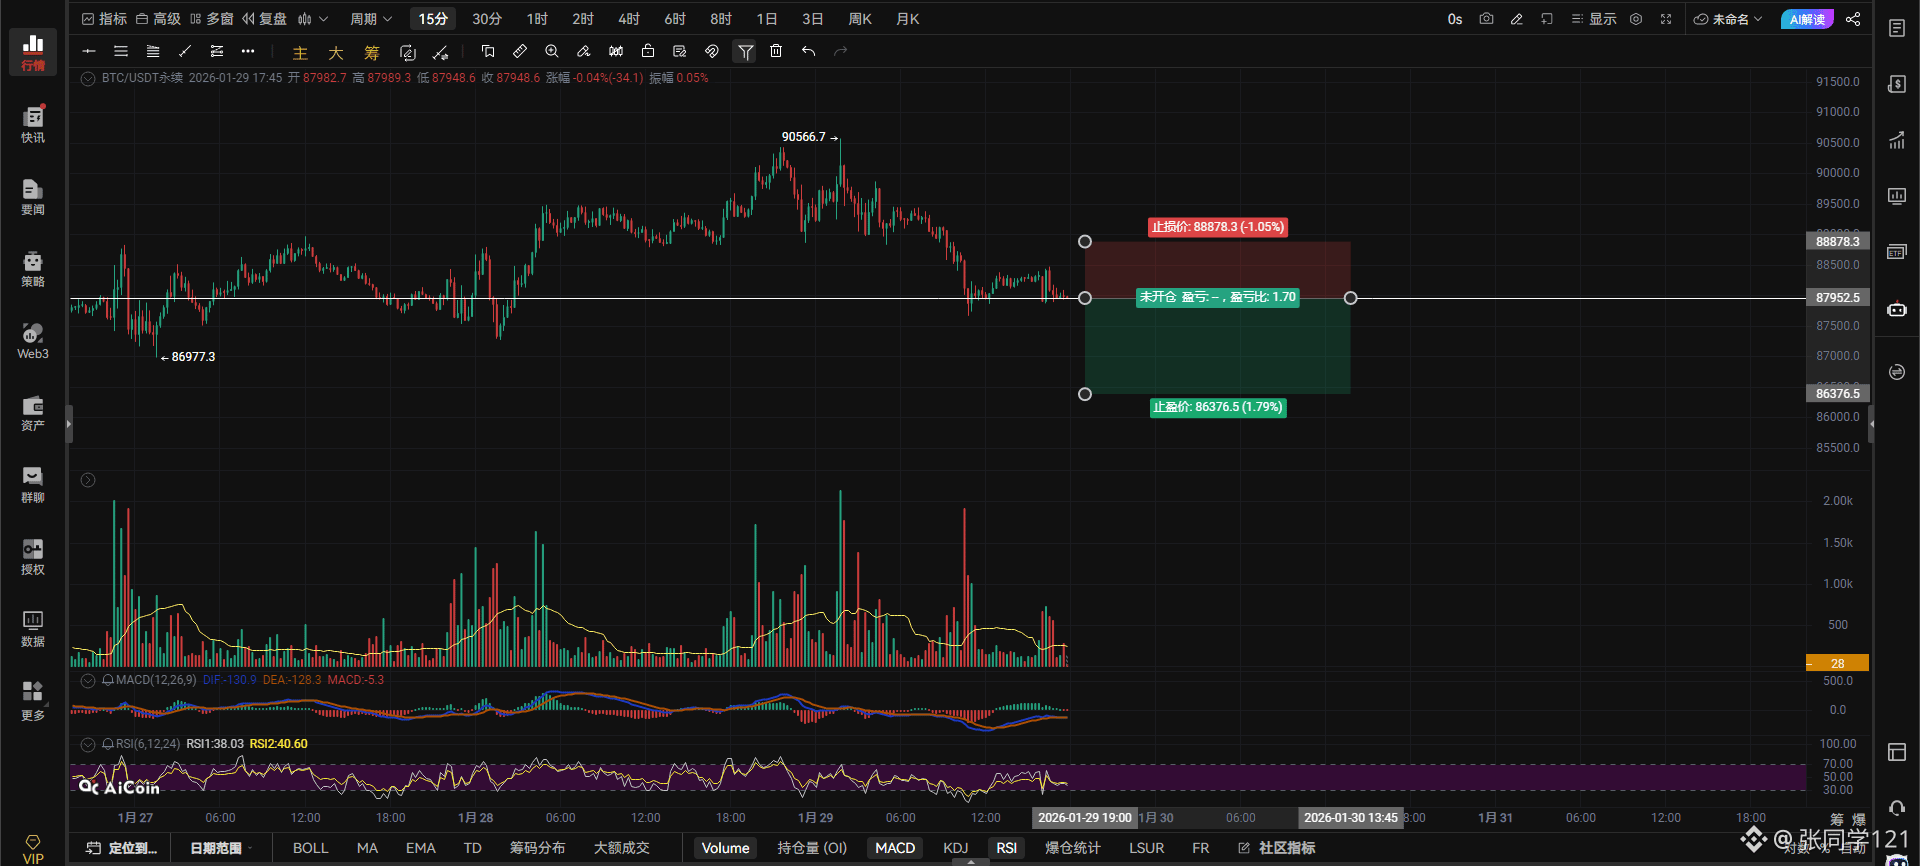
Task: Click the pencil edit icon in top bar
Action: (x=1517, y=19)
